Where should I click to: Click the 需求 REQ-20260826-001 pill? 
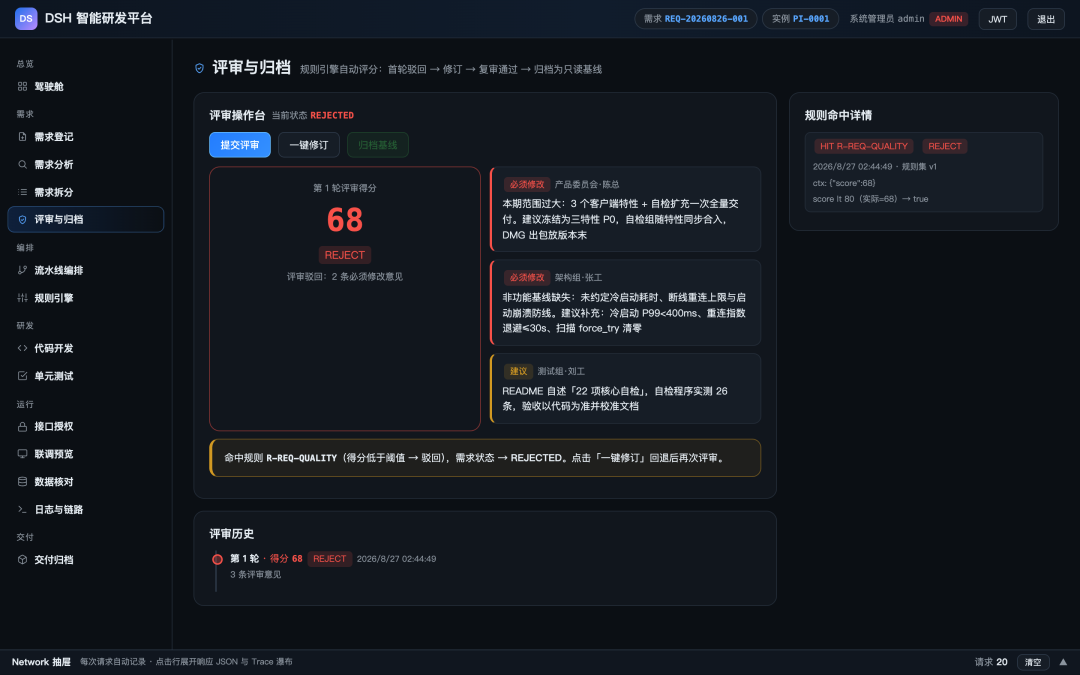pos(696,19)
